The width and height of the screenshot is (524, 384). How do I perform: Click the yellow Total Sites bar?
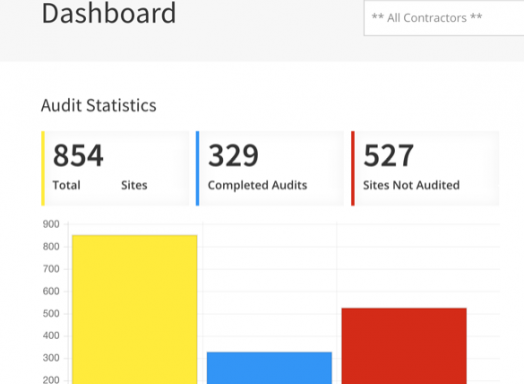(135, 309)
